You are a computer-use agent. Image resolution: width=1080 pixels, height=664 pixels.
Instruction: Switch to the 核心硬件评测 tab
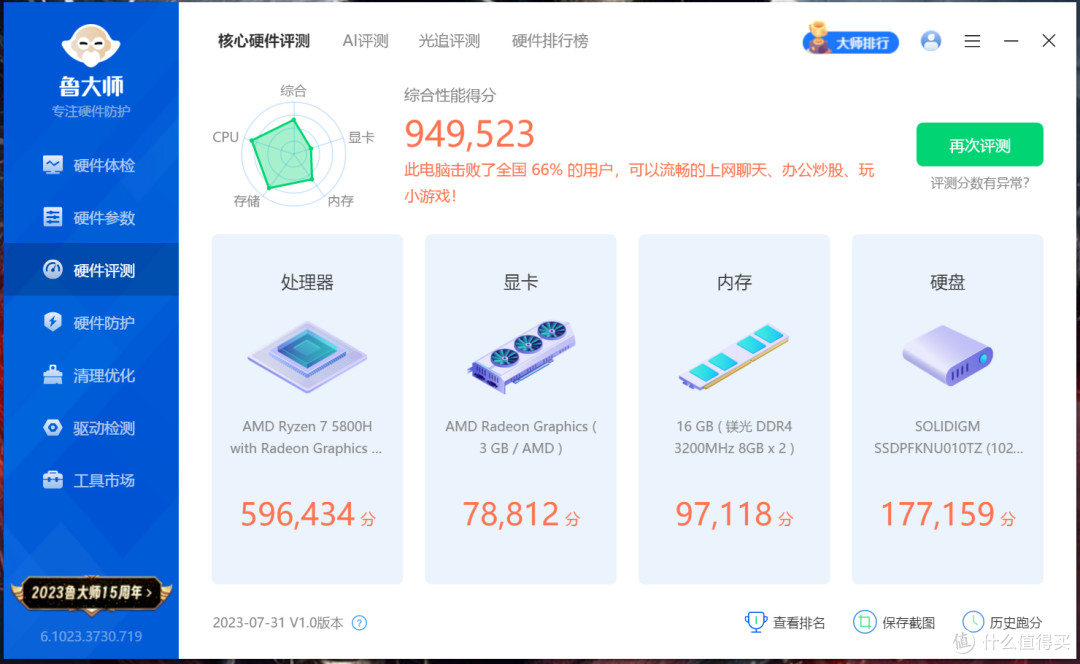[264, 41]
